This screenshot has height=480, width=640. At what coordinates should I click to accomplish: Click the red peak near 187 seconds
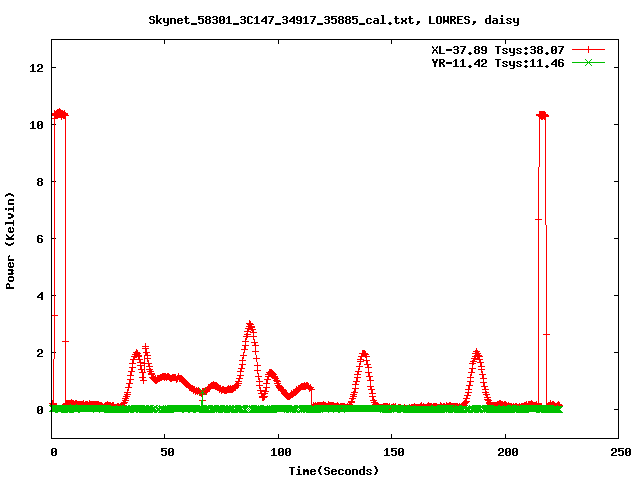(x=476, y=352)
